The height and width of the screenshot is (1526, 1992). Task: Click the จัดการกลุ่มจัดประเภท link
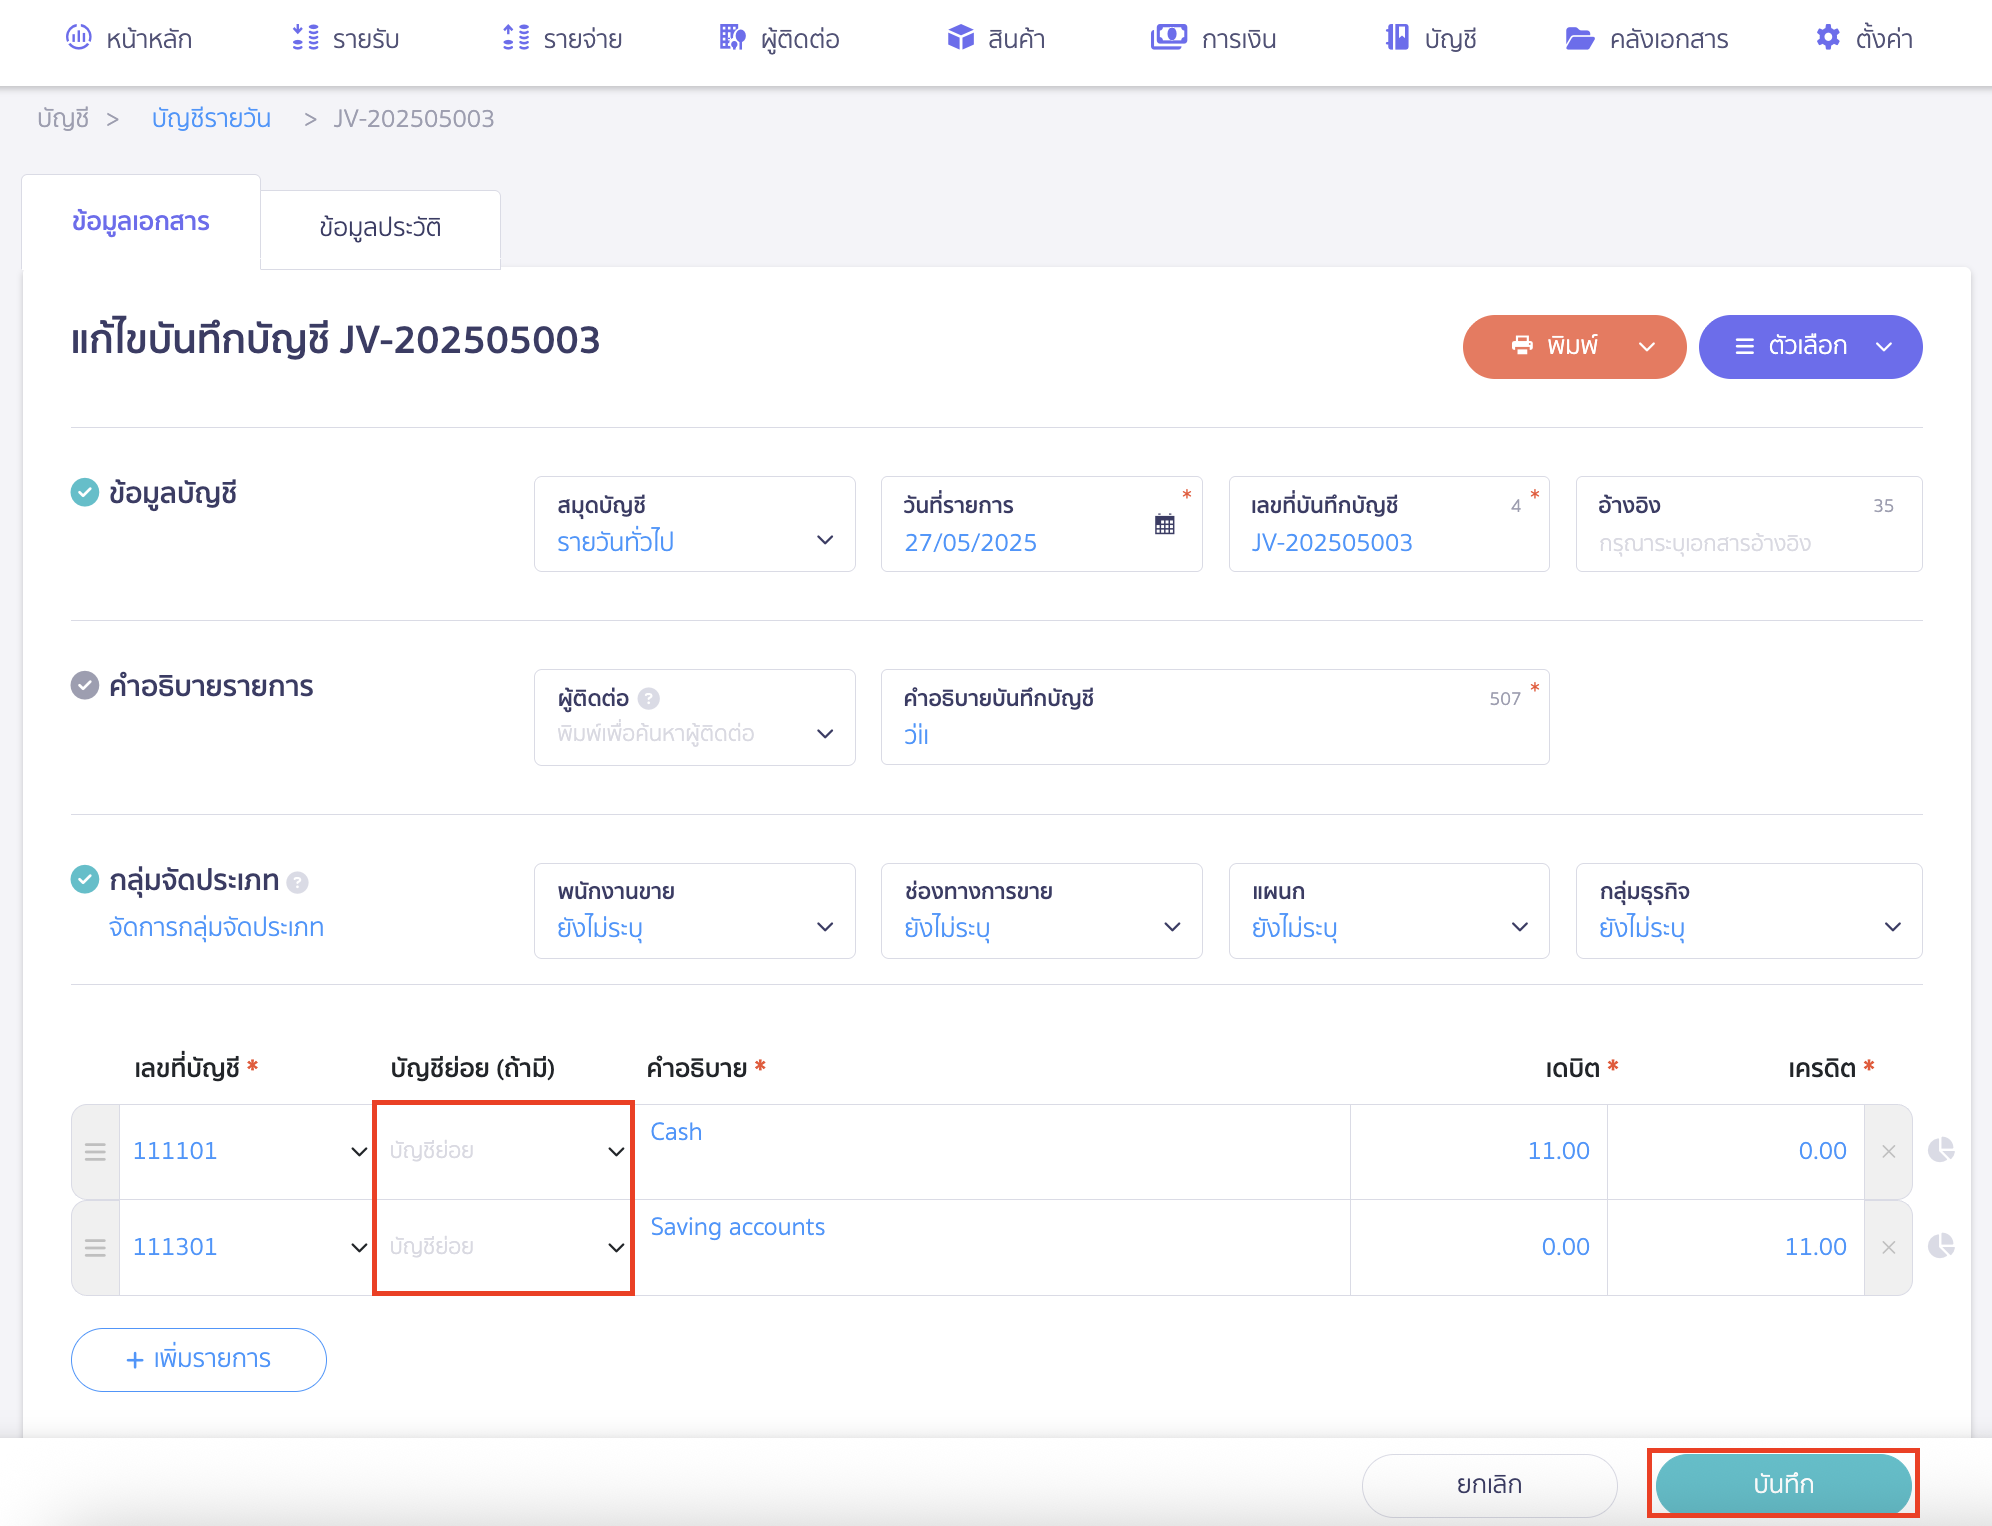[x=216, y=927]
